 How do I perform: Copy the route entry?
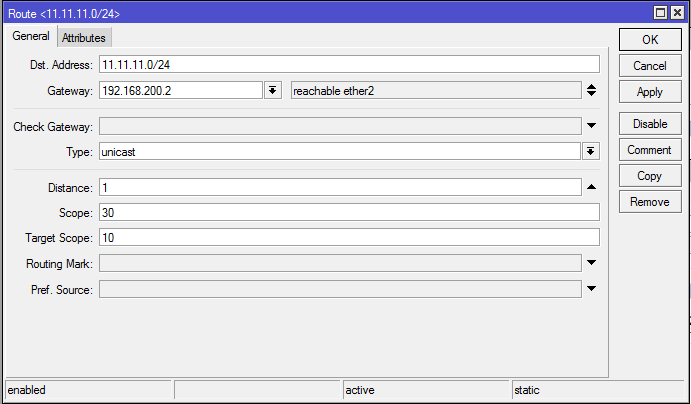pos(649,176)
